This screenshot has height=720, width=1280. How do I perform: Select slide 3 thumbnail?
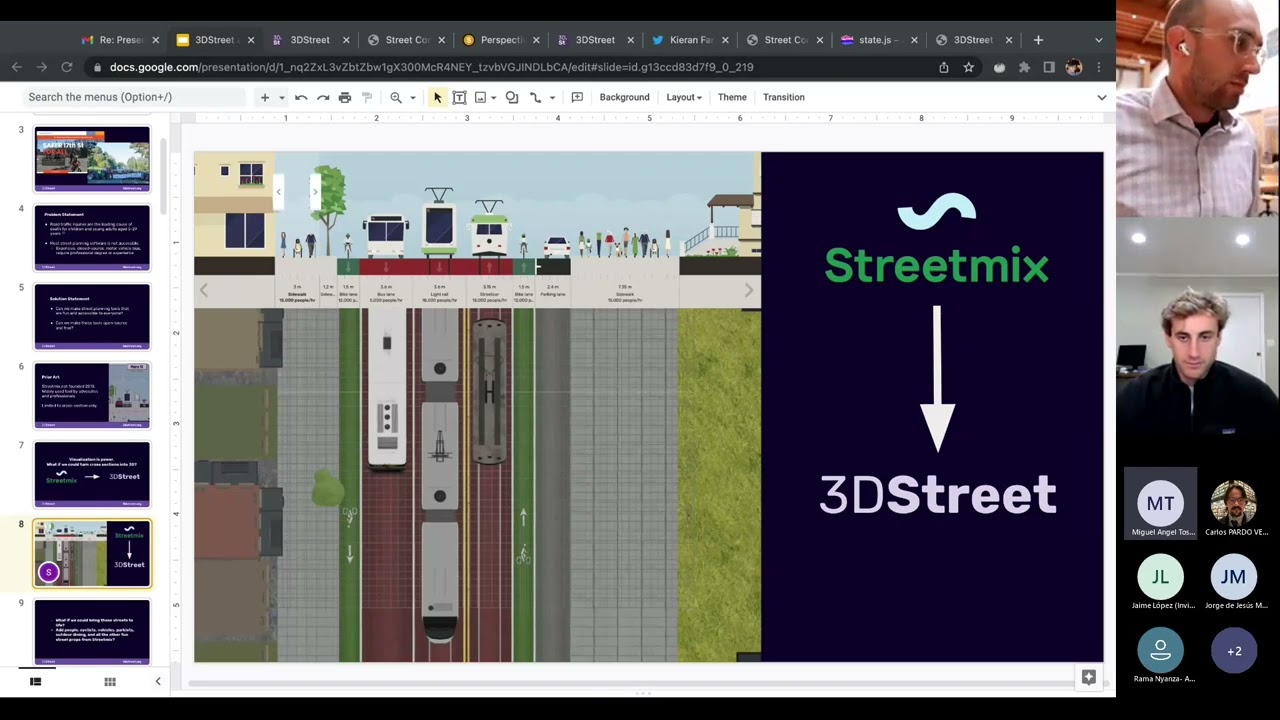(92, 158)
